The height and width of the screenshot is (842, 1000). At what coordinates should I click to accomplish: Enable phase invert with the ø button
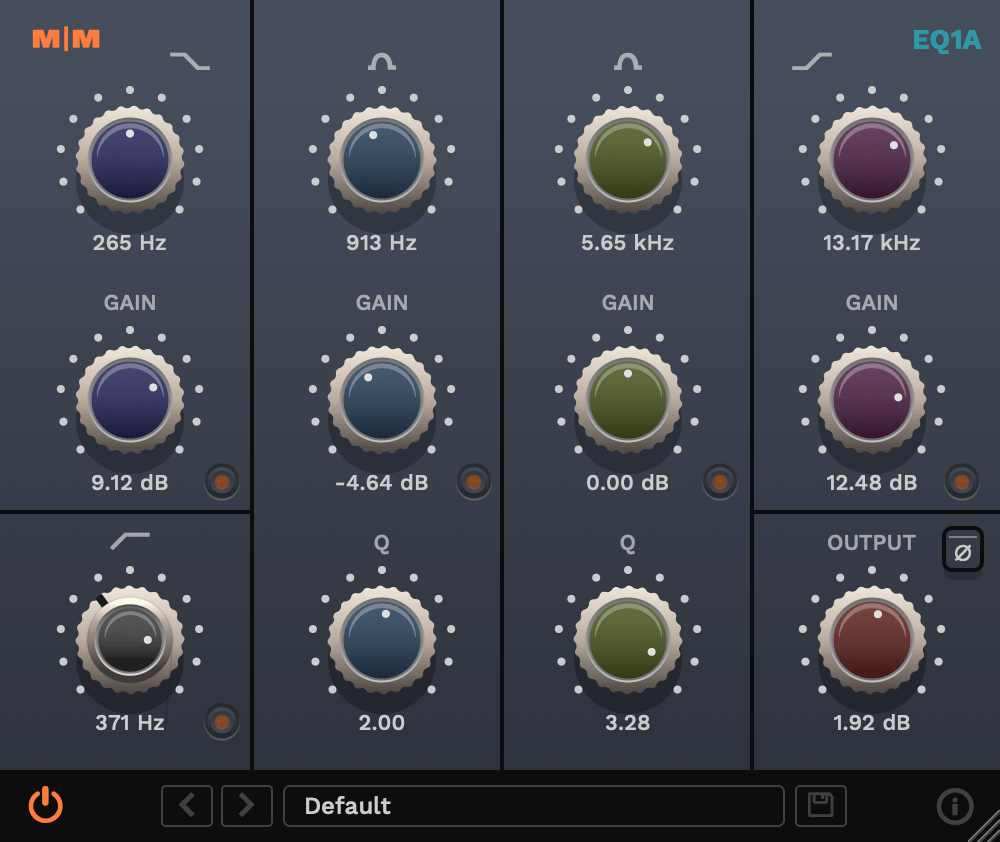[962, 549]
